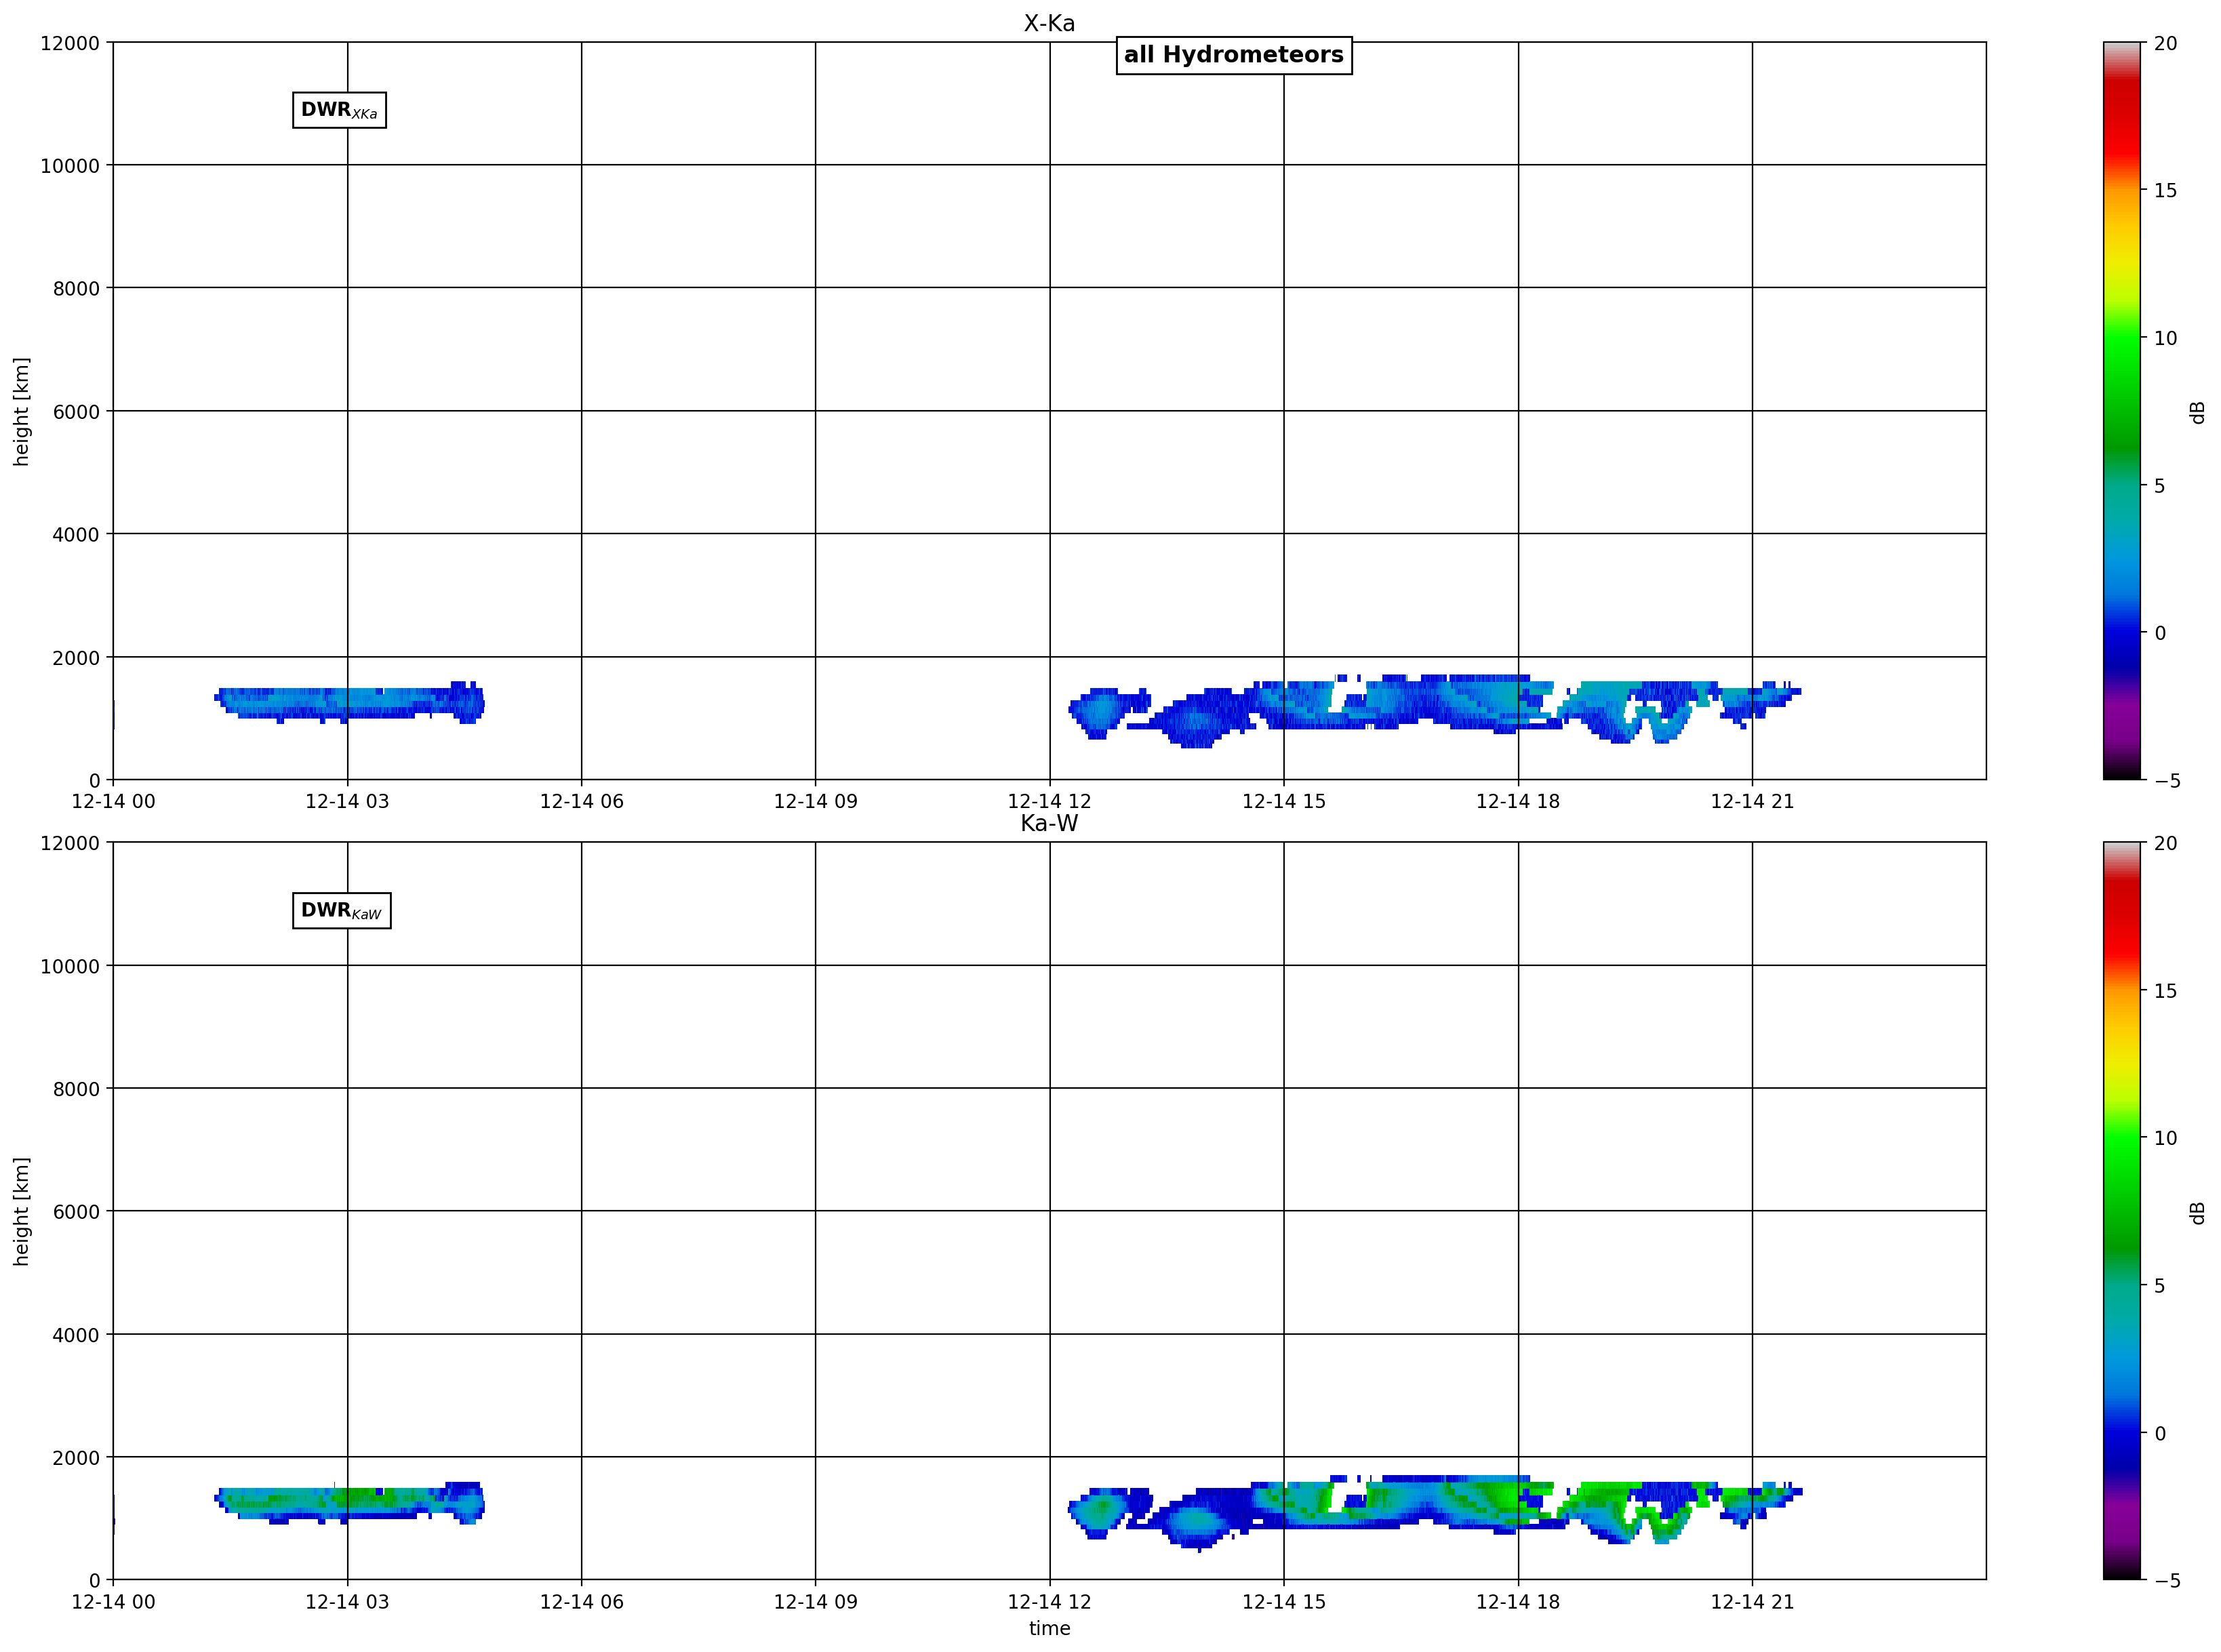
Task: Click tick "15" on X-Ka colorbar
Action: click(2165, 190)
